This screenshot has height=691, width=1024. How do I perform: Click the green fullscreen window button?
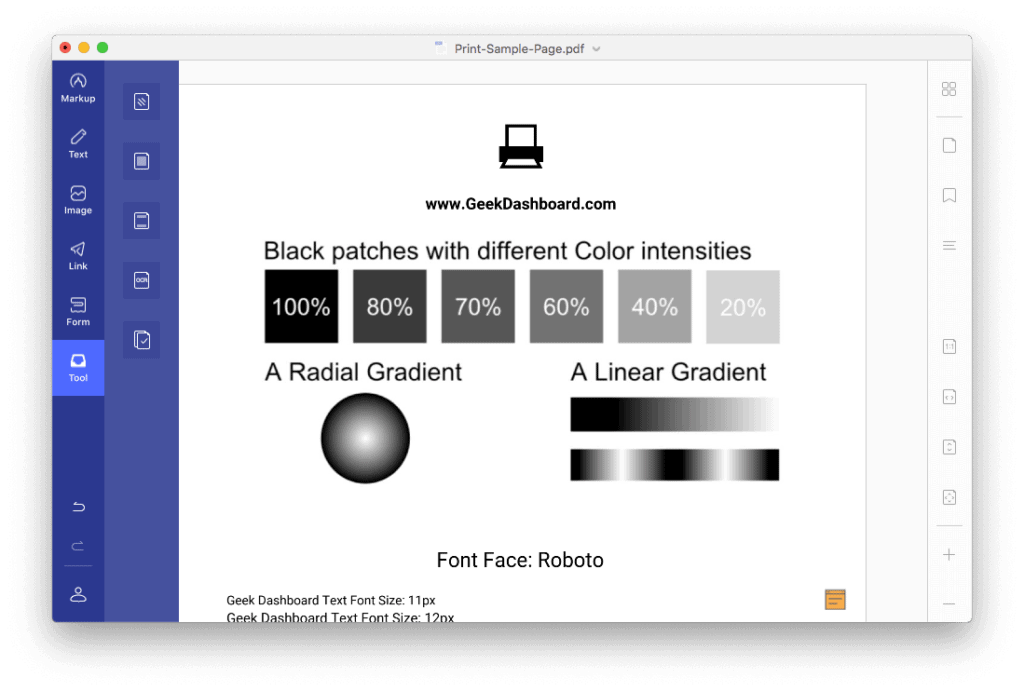[103, 48]
